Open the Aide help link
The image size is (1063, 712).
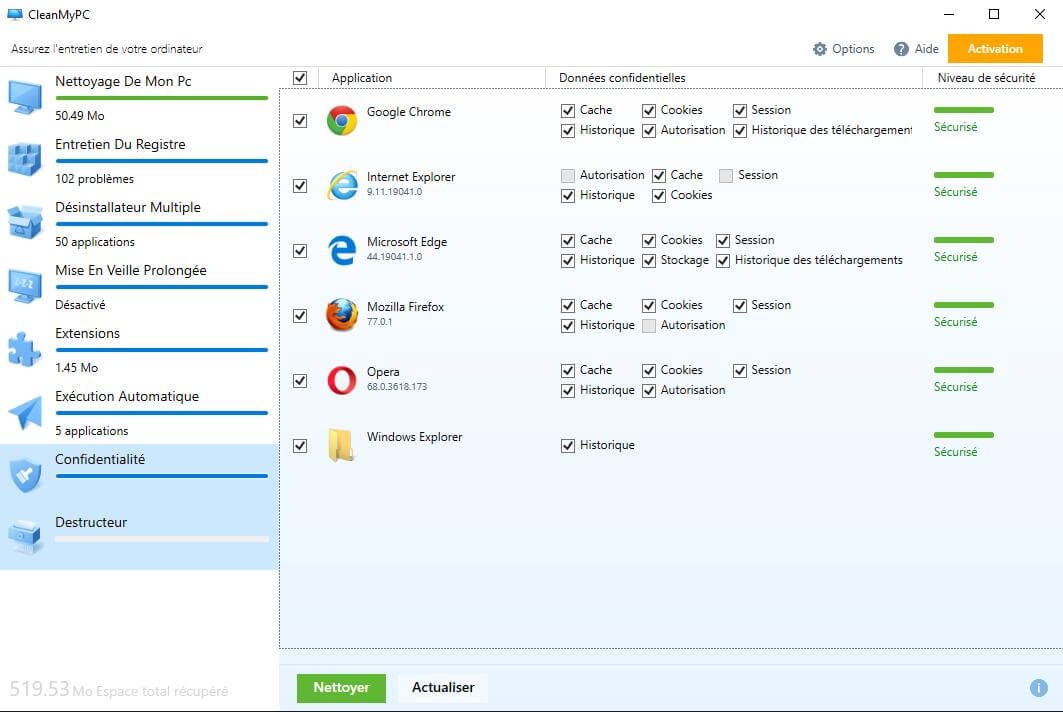[917, 49]
